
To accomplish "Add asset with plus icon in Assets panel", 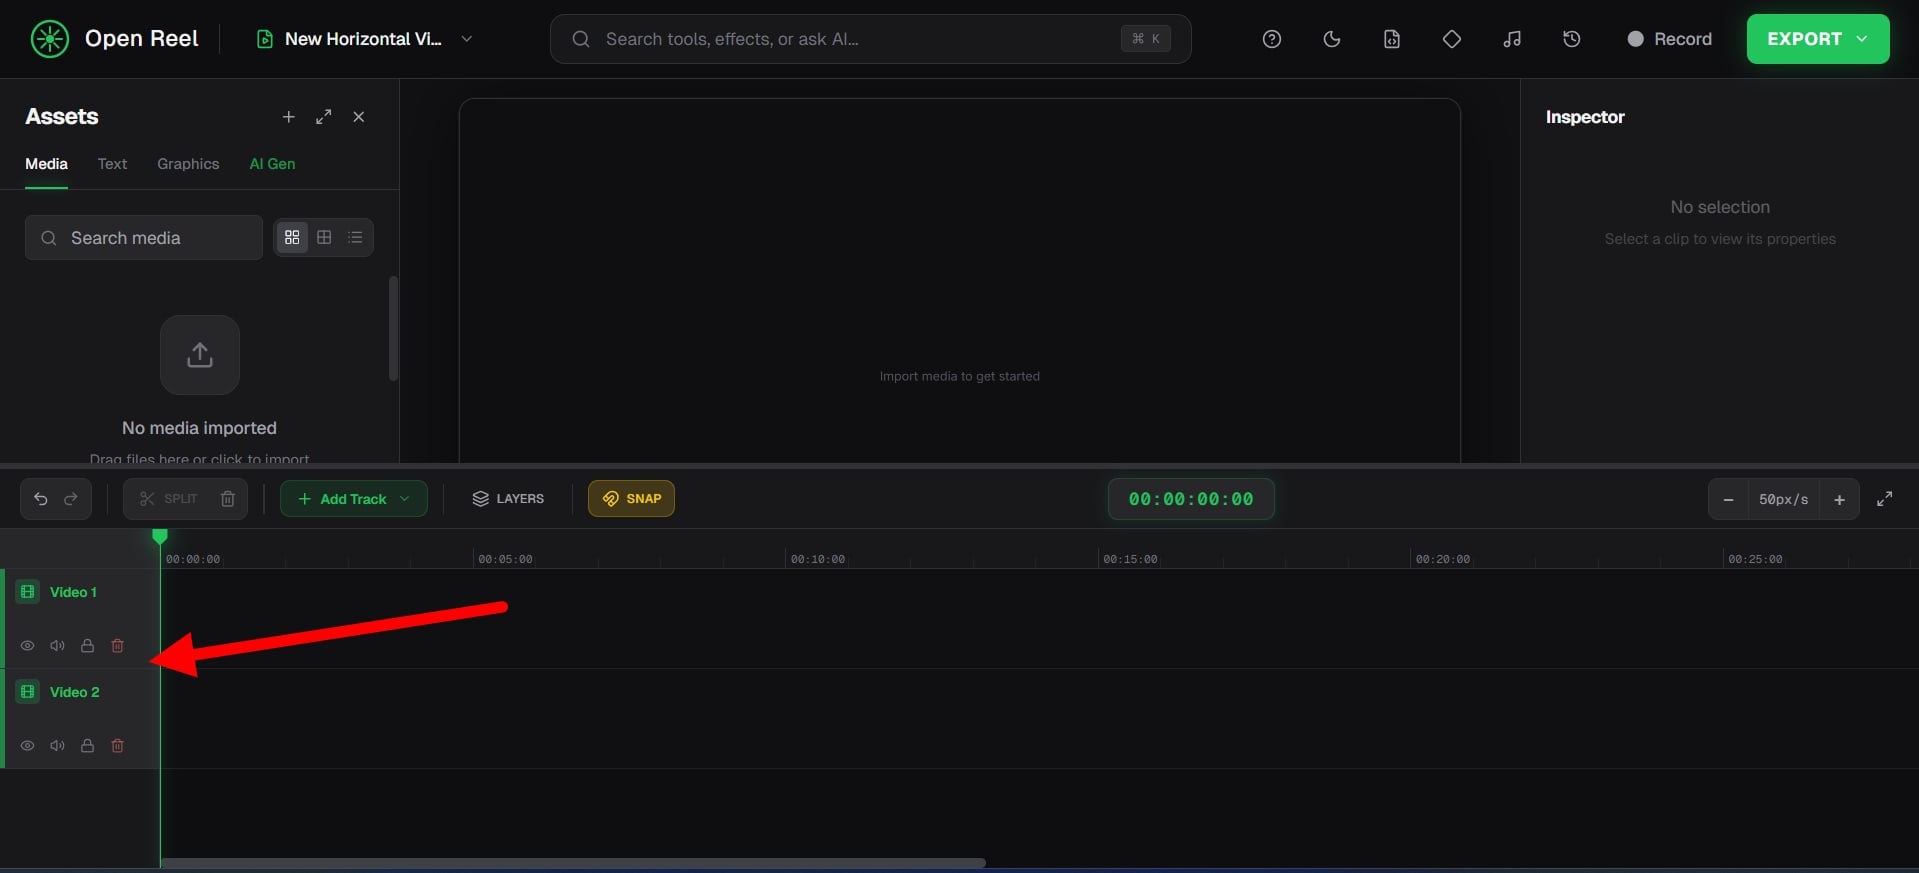I will tap(288, 117).
